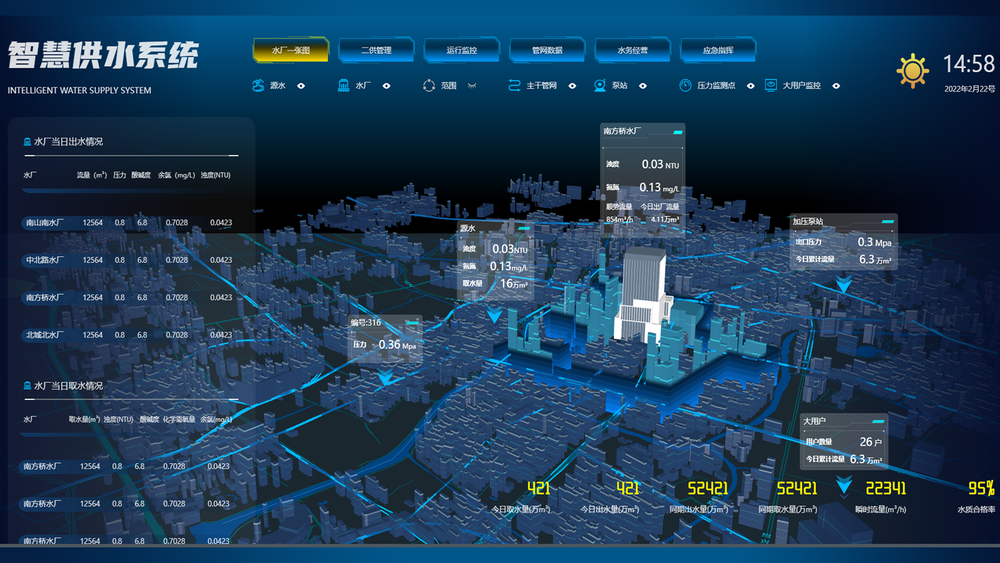The width and height of the screenshot is (1000, 563).
Task: Select the 范围 dashed circle range icon
Action: pyautogui.click(x=429, y=86)
